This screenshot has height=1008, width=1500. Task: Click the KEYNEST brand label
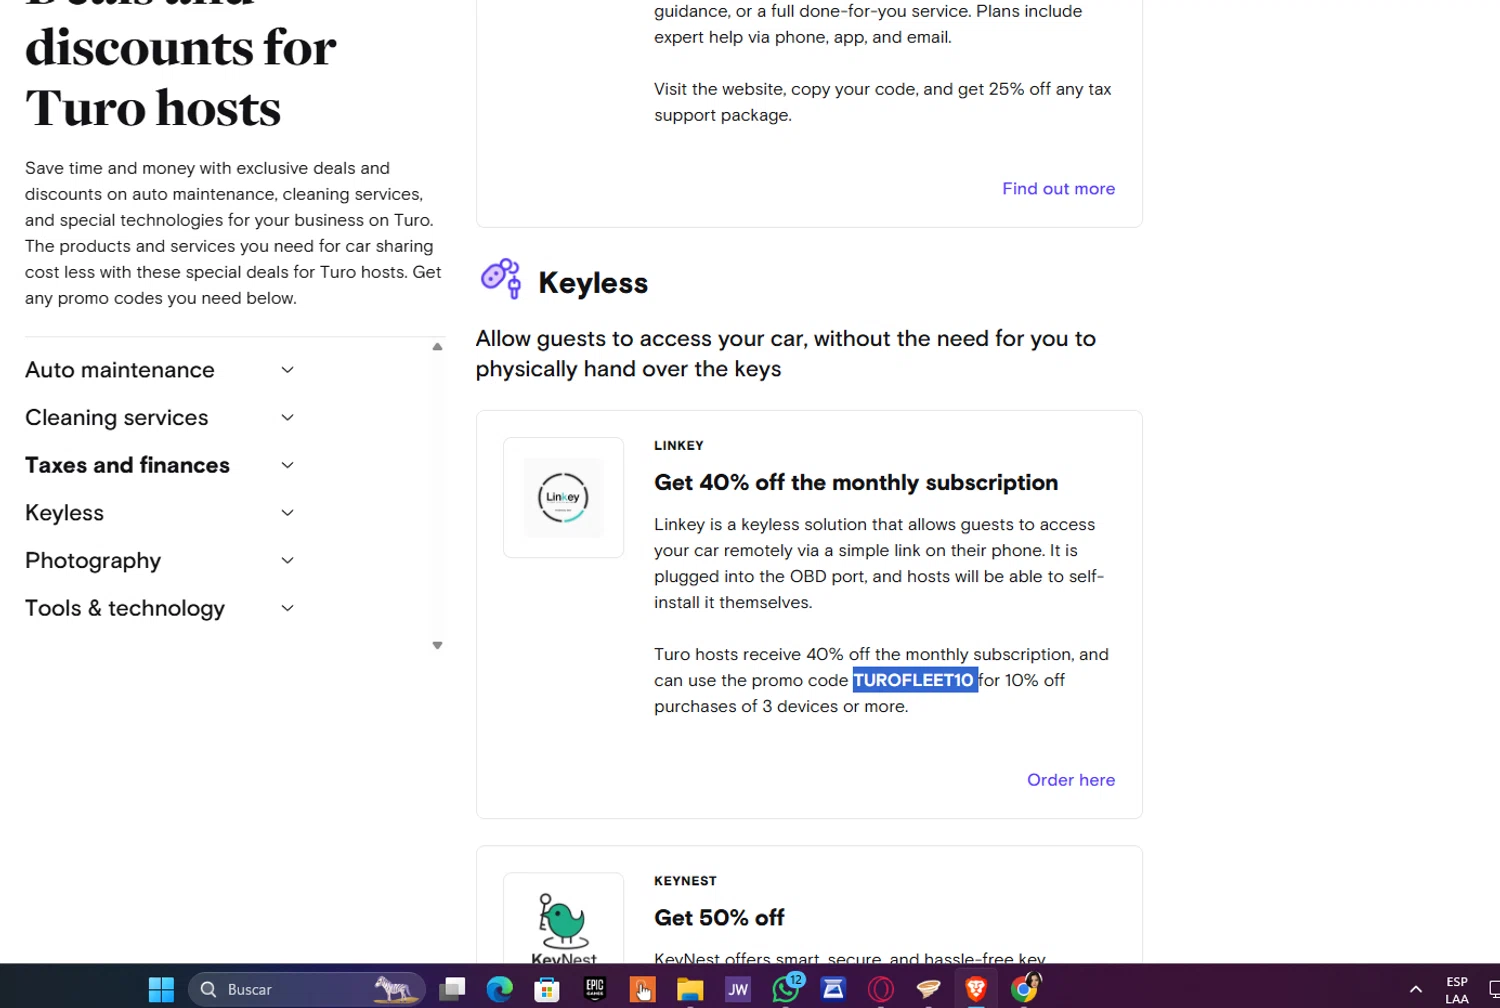pyautogui.click(x=685, y=881)
